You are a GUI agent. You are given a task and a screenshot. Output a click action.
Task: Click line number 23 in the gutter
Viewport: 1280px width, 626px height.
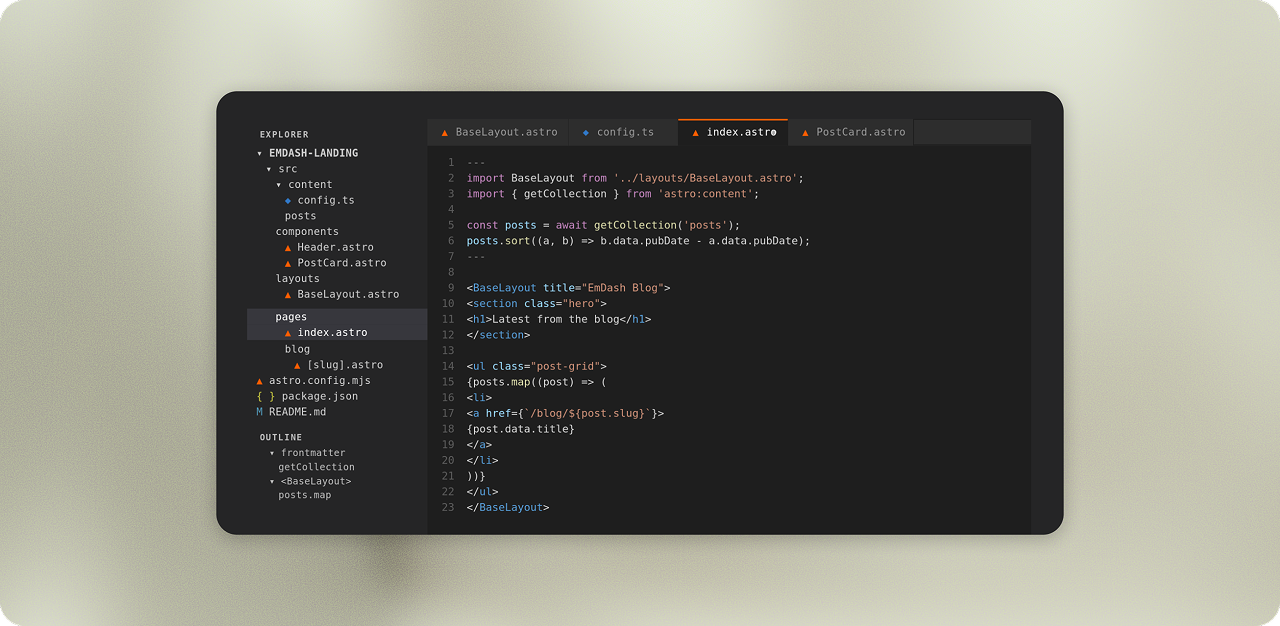point(448,507)
